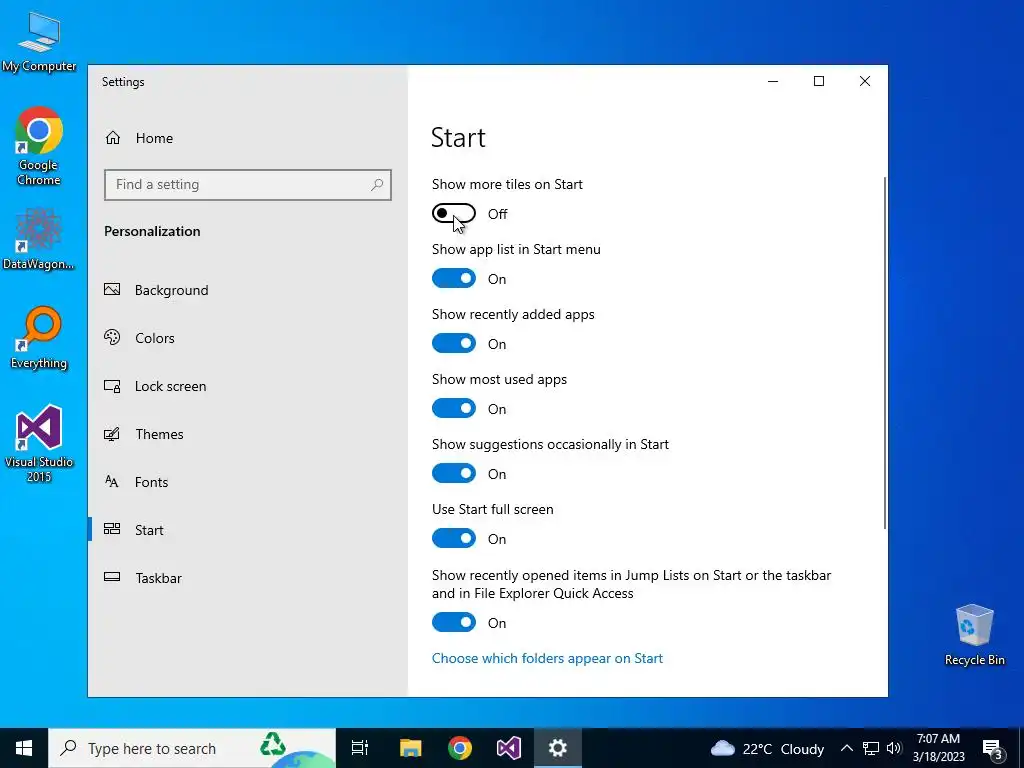Select the Recycle Bin desktop icon

974,635
